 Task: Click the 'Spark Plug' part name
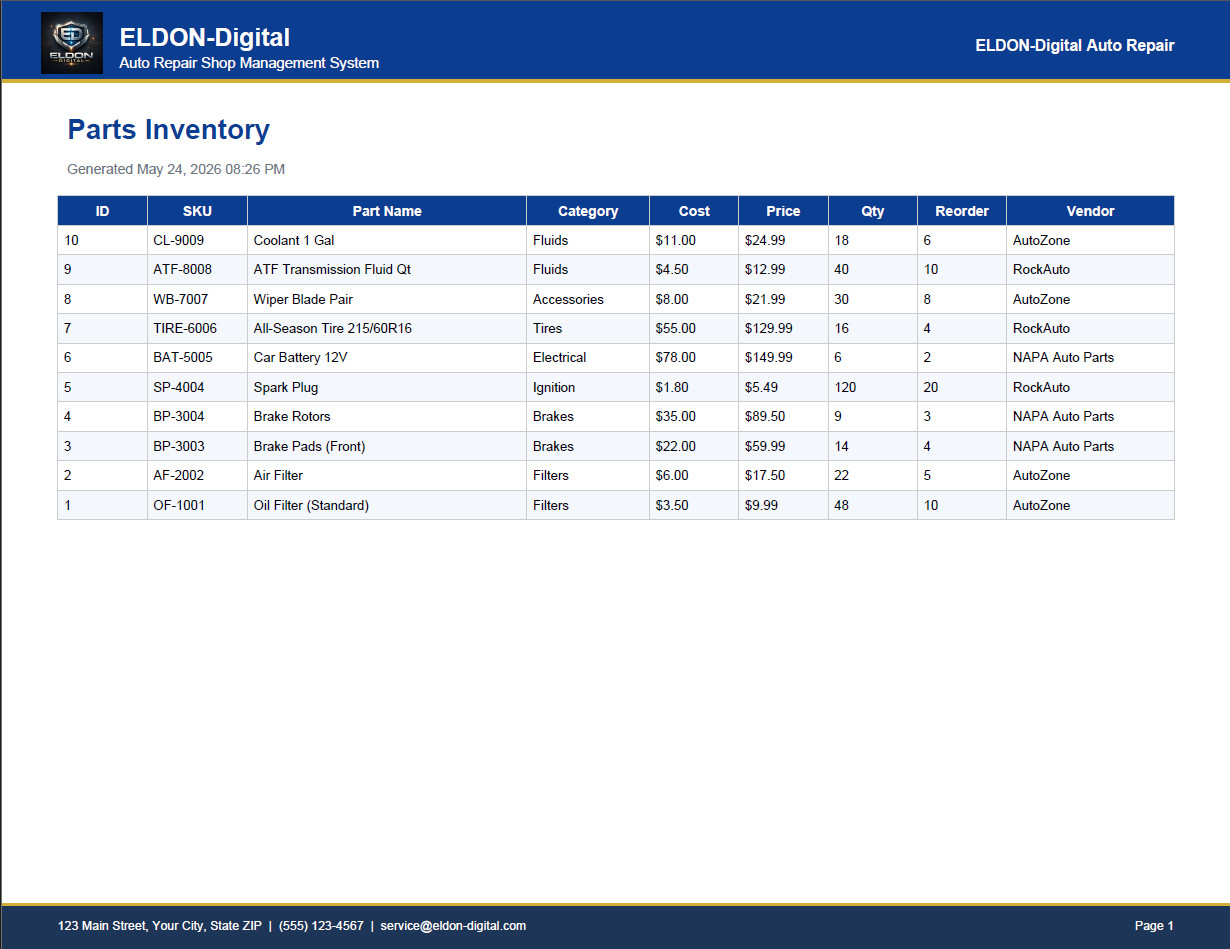coord(286,387)
